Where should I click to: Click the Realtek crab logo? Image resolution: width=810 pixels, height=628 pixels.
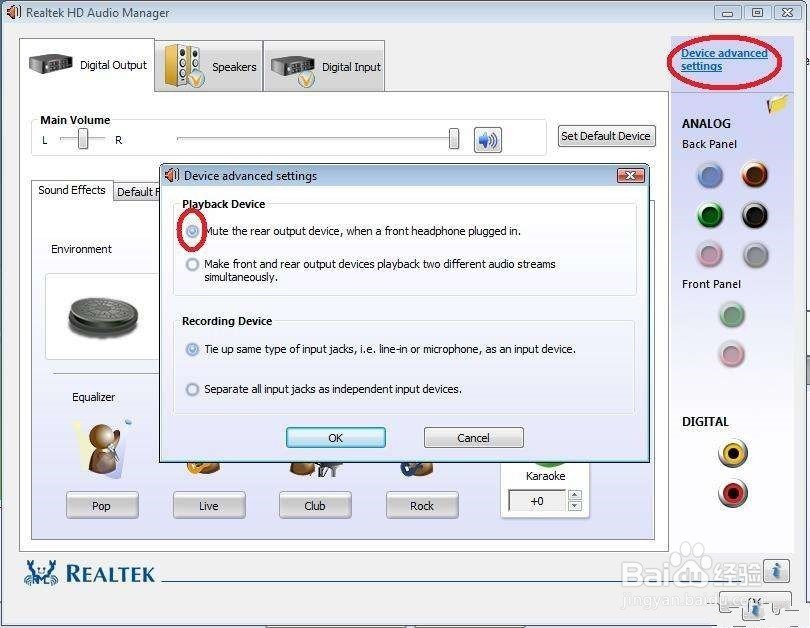41,573
